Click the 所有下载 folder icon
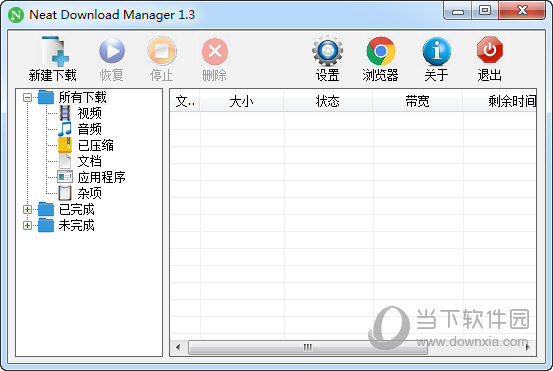Screen dimensions: 553x371 coord(46,97)
